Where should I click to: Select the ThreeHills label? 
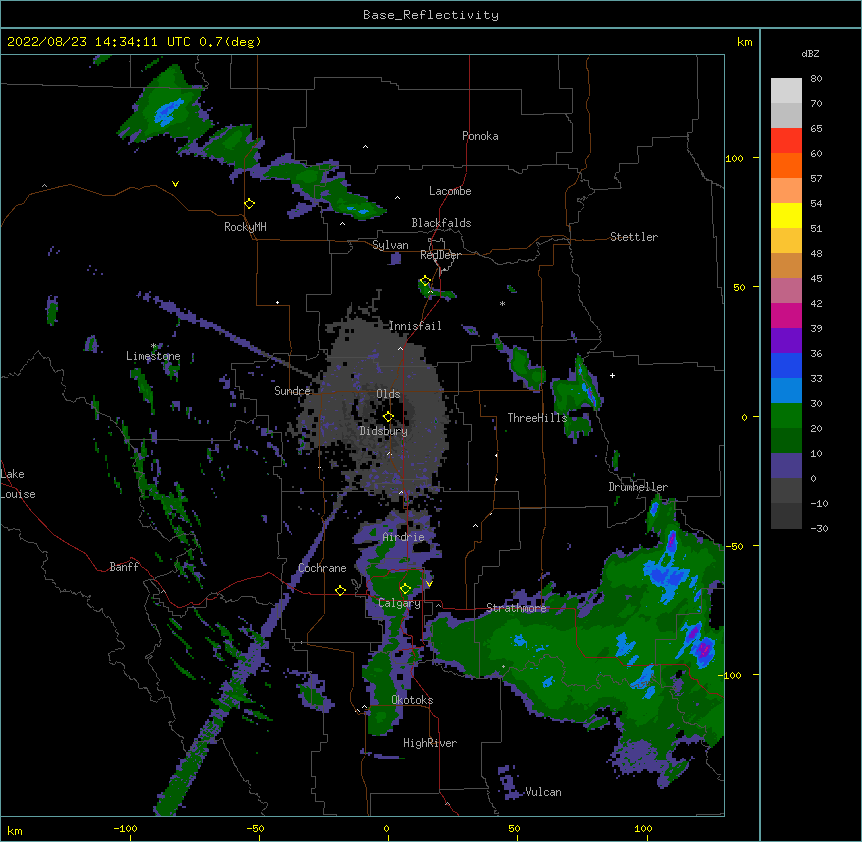click(537, 418)
